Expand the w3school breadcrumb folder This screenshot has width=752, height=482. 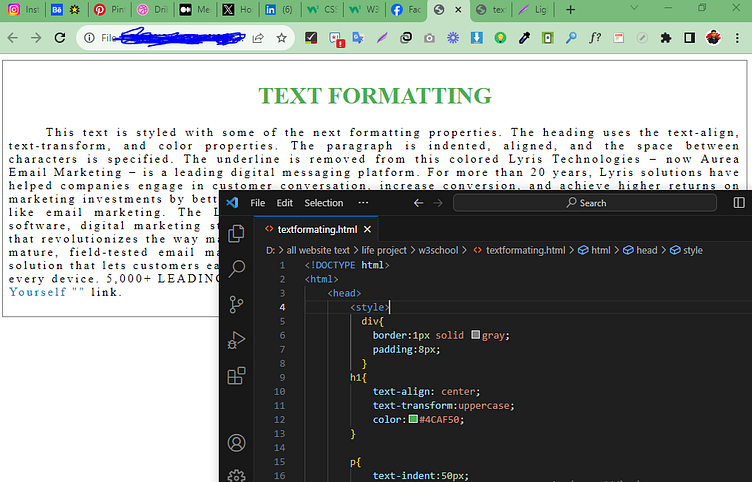click(x=440, y=250)
